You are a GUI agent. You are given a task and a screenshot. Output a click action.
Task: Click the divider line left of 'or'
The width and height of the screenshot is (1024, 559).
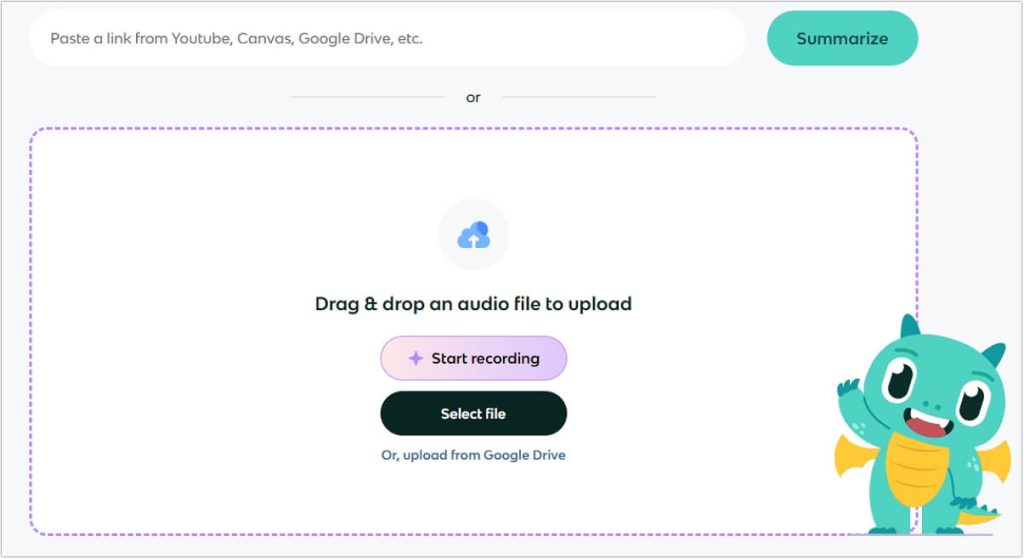click(366, 97)
